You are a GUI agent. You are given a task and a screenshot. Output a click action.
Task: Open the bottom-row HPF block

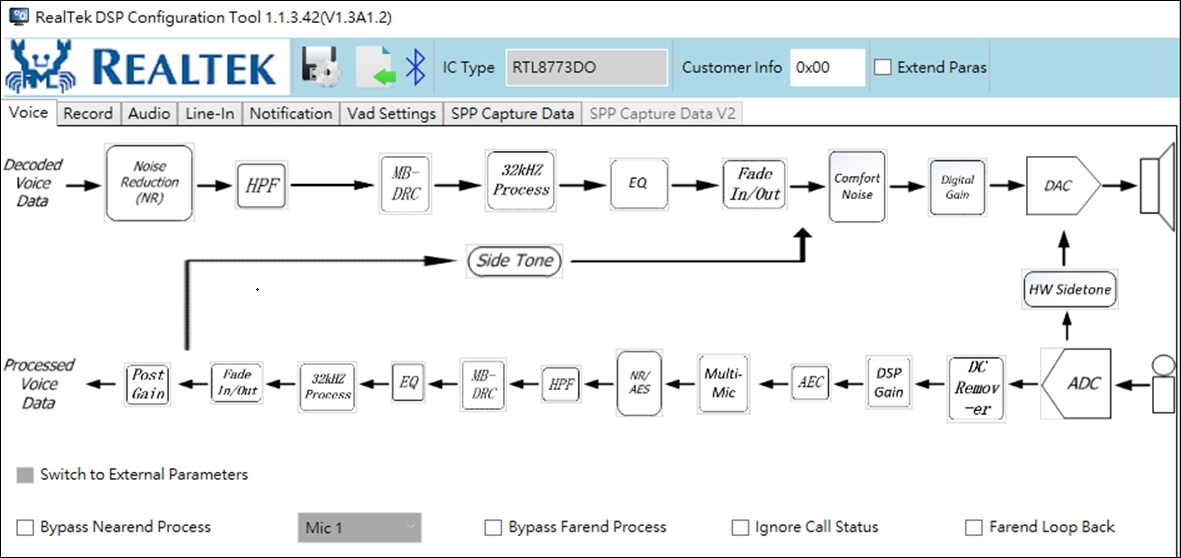tap(560, 383)
